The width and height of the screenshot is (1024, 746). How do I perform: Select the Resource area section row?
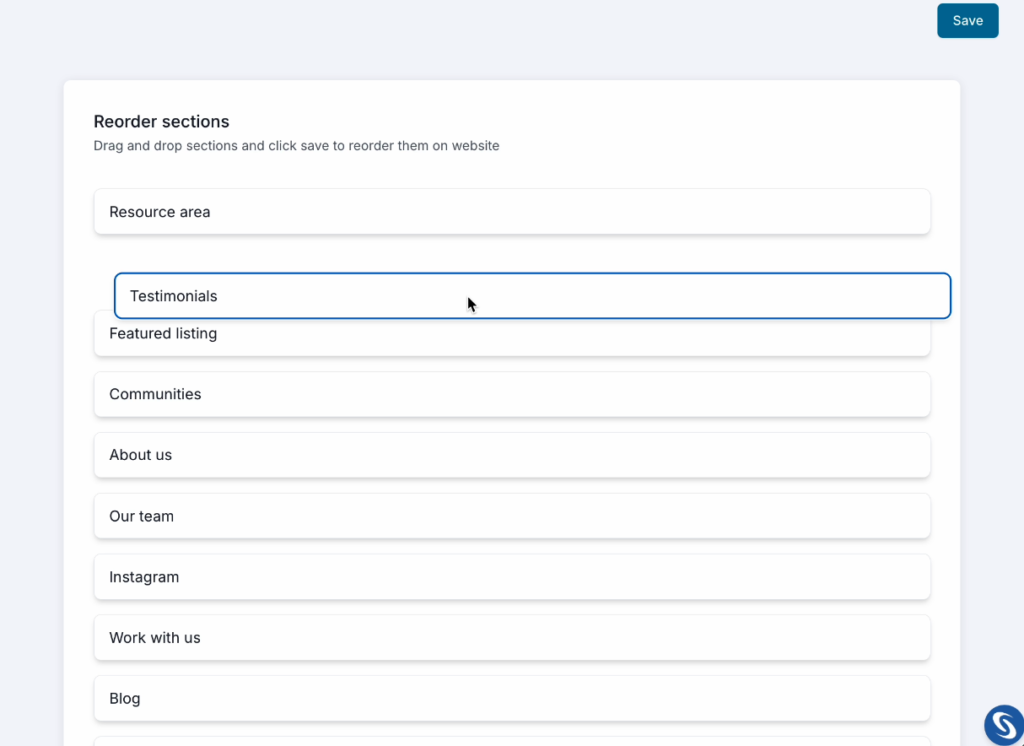click(x=512, y=212)
